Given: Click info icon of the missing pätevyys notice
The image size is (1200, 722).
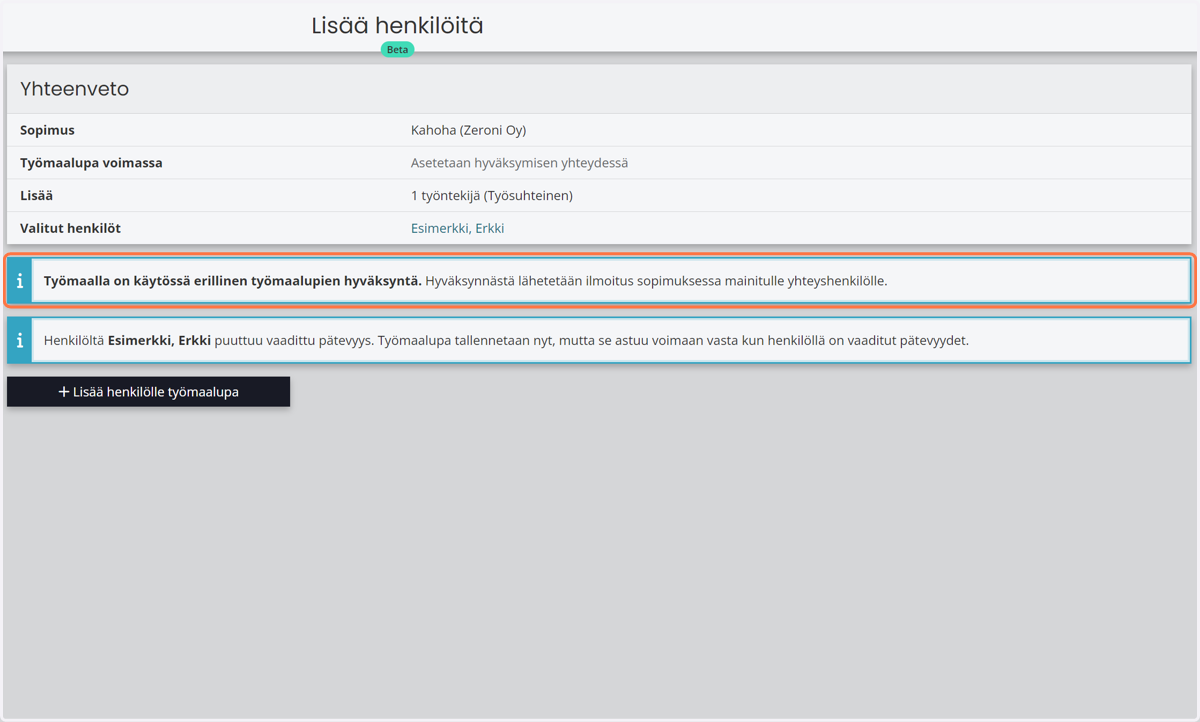Looking at the screenshot, I should pyautogui.click(x=20, y=340).
